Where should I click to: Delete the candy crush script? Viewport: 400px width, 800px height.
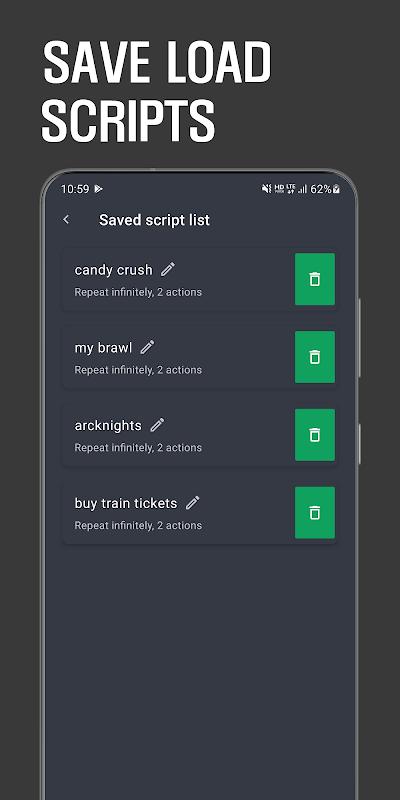pos(315,279)
